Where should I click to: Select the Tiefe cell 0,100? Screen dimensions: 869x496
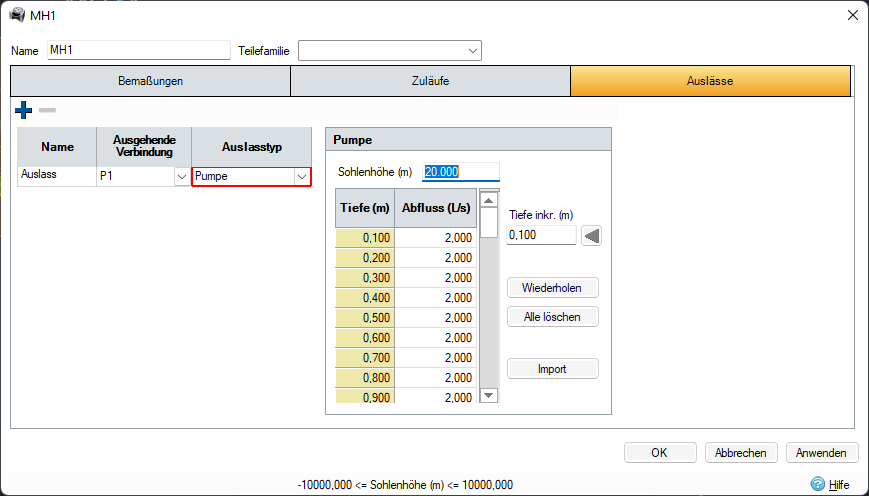(365, 238)
